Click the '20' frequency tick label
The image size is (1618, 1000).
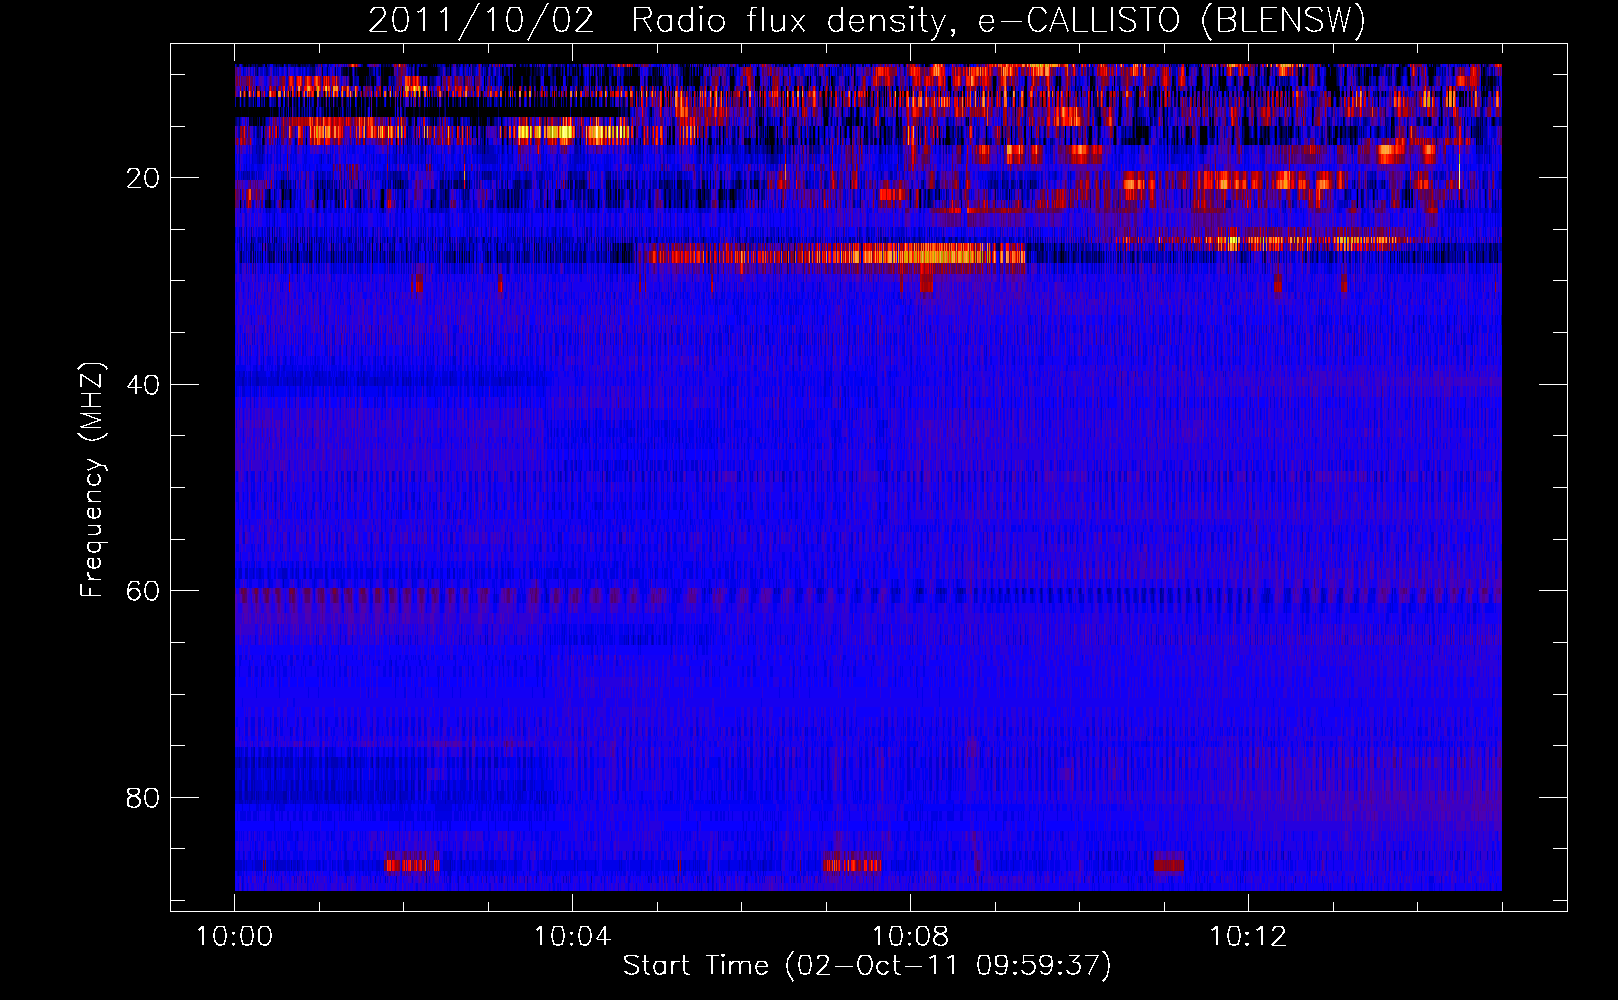click(x=143, y=178)
